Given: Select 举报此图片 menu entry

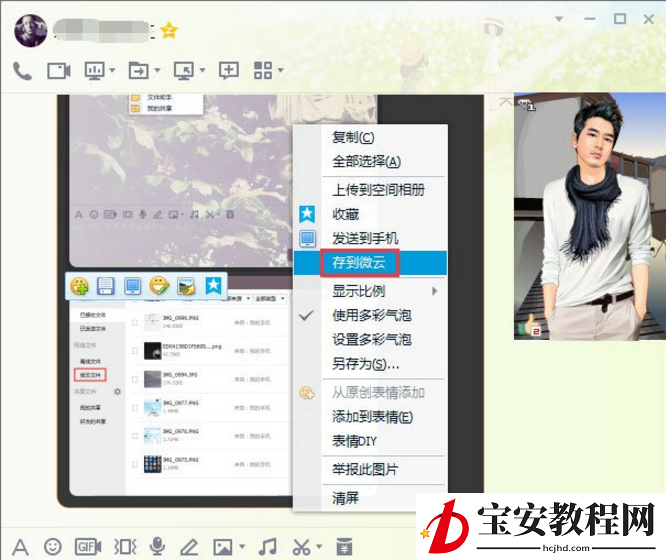Looking at the screenshot, I should point(365,469).
